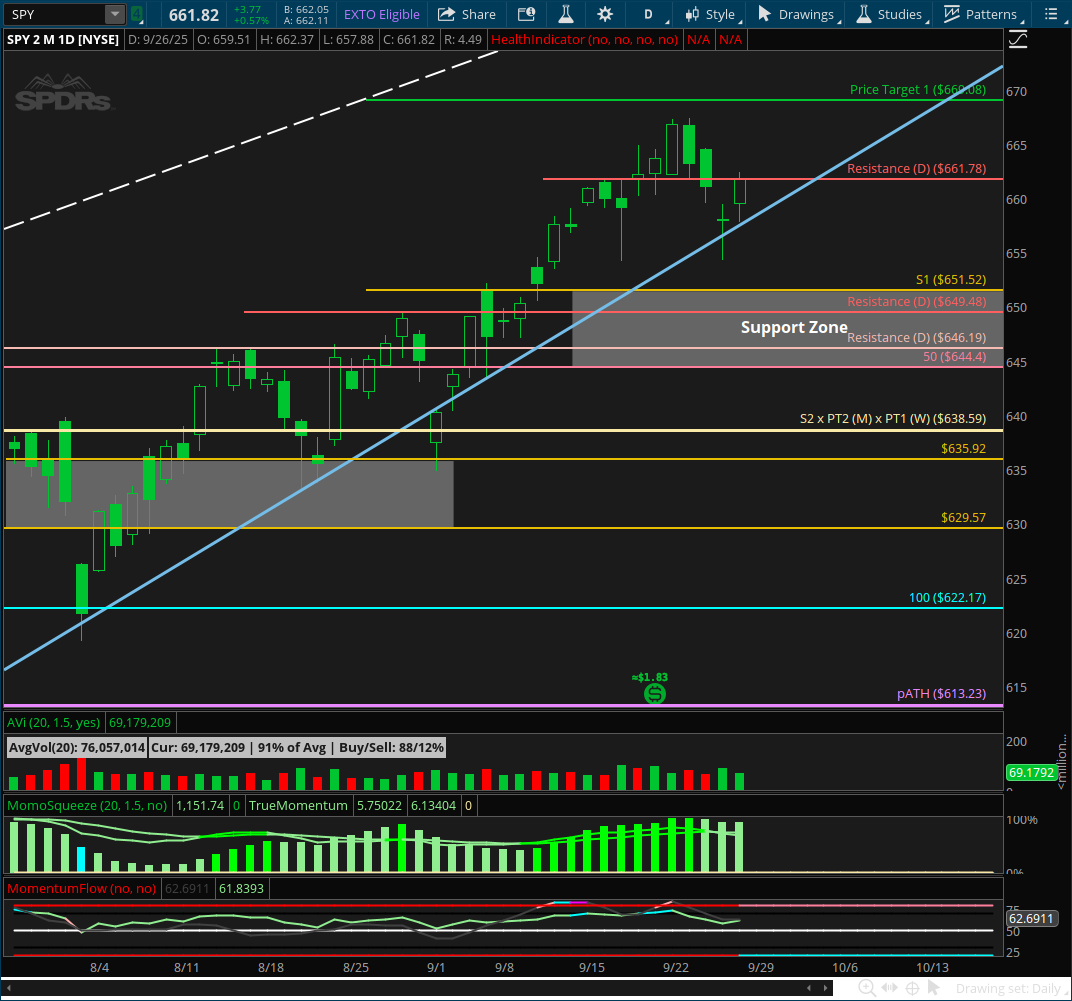This screenshot has height=1001, width=1072.
Task: Click the AvgVol(20): 76,057,014 label
Action: tap(77, 747)
